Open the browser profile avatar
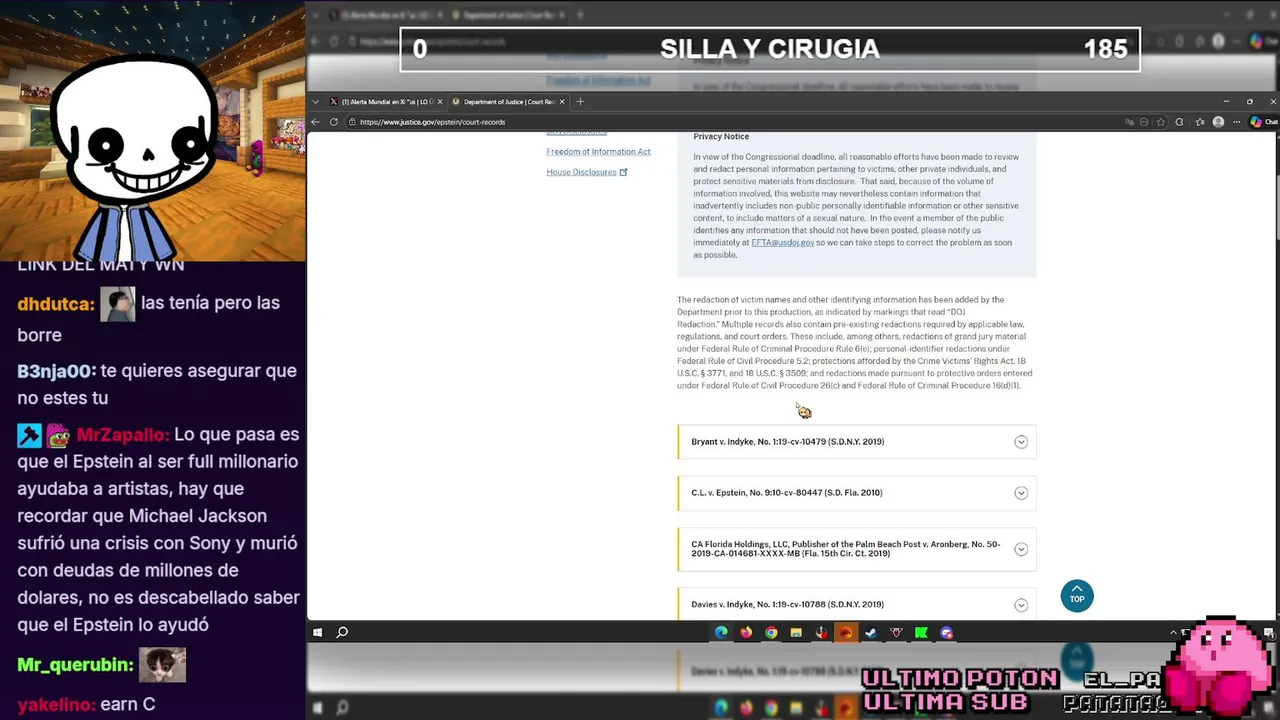The height and width of the screenshot is (720, 1280). [x=1218, y=122]
